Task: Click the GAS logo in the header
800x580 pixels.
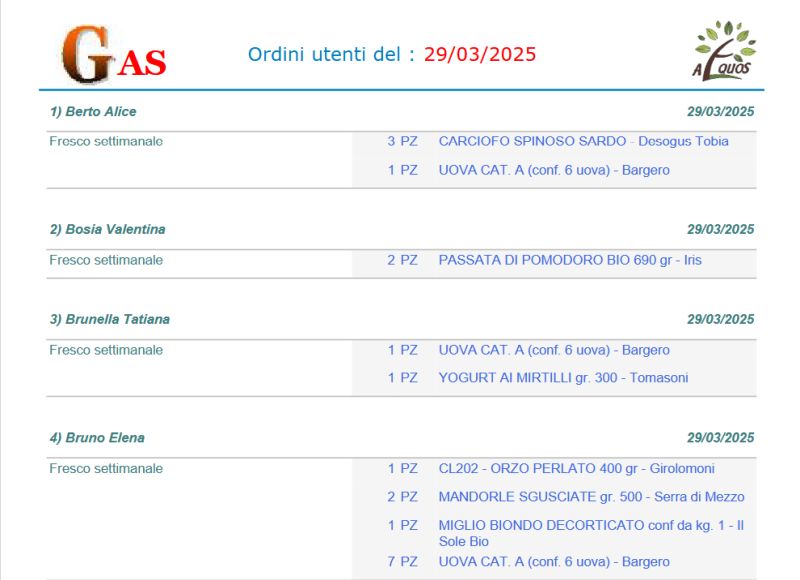Action: click(113, 55)
